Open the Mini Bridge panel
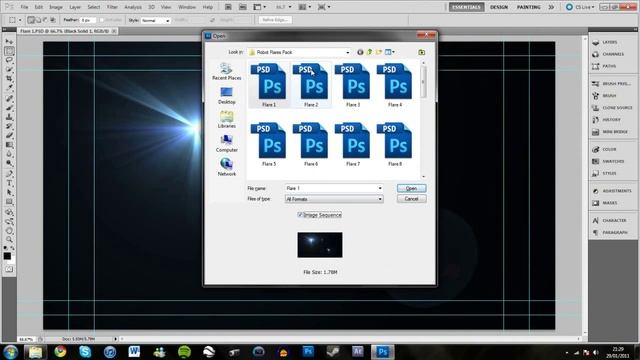This screenshot has height=360, width=640. (x=615, y=132)
